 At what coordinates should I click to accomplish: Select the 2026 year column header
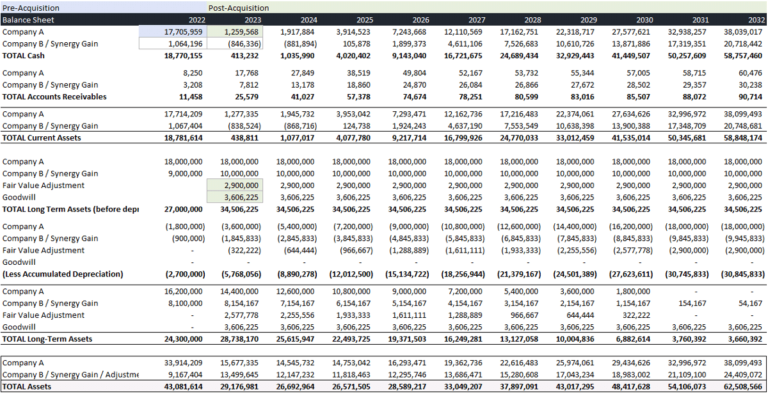point(420,20)
